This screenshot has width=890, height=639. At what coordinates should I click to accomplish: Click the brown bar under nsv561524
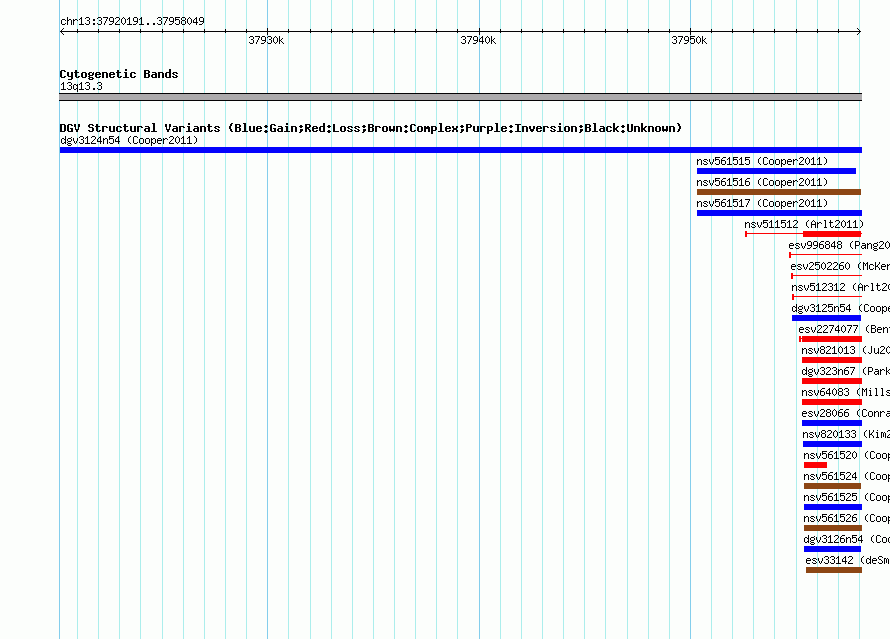833,486
